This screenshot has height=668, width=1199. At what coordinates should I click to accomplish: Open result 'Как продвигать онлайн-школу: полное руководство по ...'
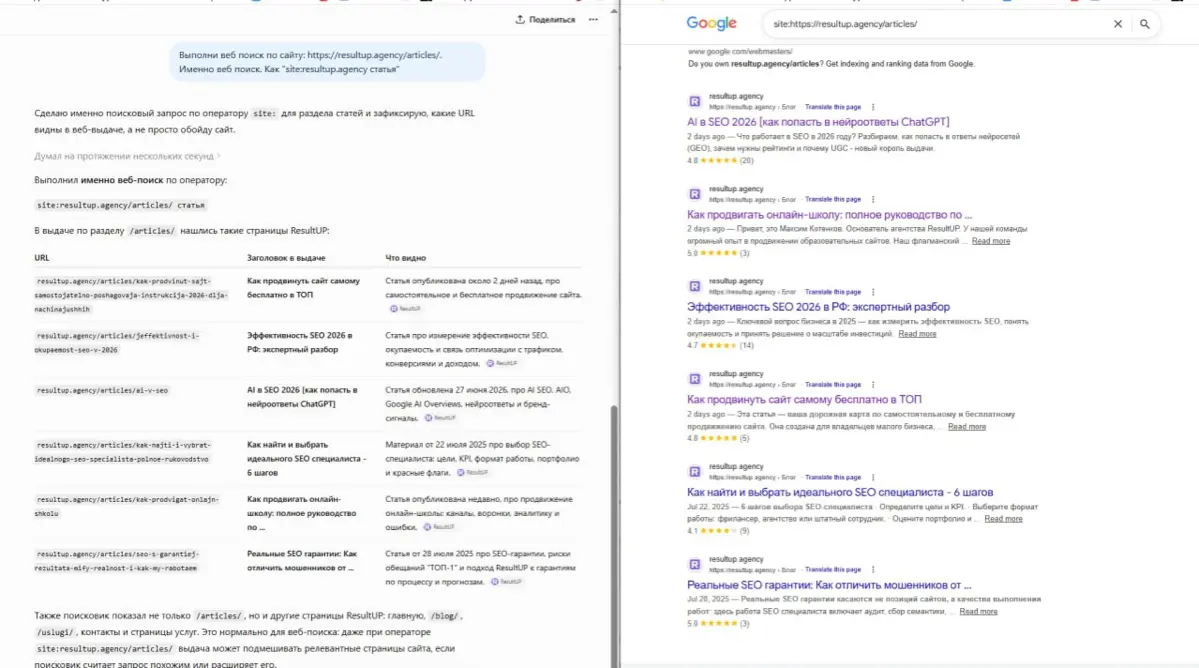tap(829, 215)
